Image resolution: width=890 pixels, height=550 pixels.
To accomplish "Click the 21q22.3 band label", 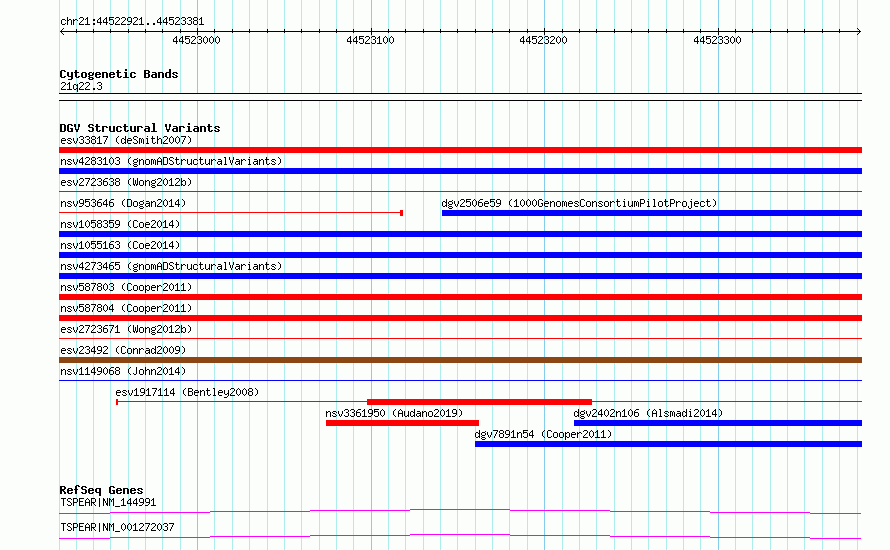I will (81, 86).
